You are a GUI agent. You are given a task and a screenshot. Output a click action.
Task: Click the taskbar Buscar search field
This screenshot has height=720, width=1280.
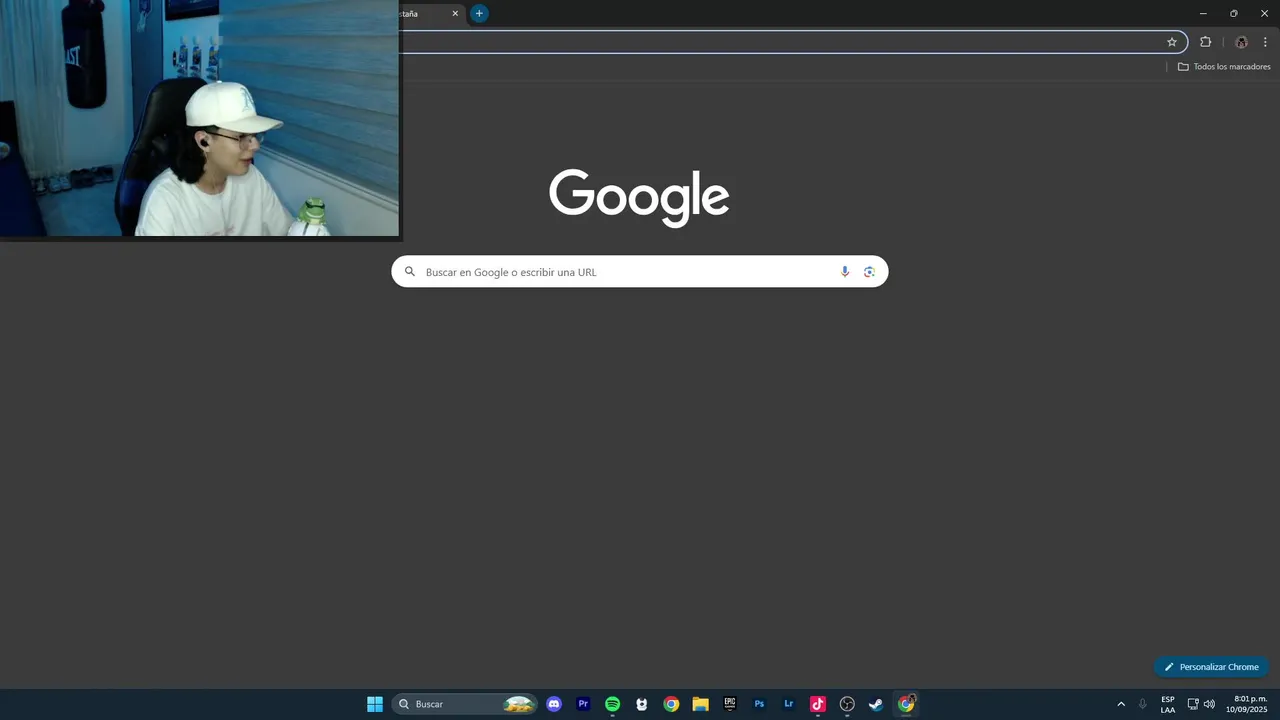[x=464, y=704]
